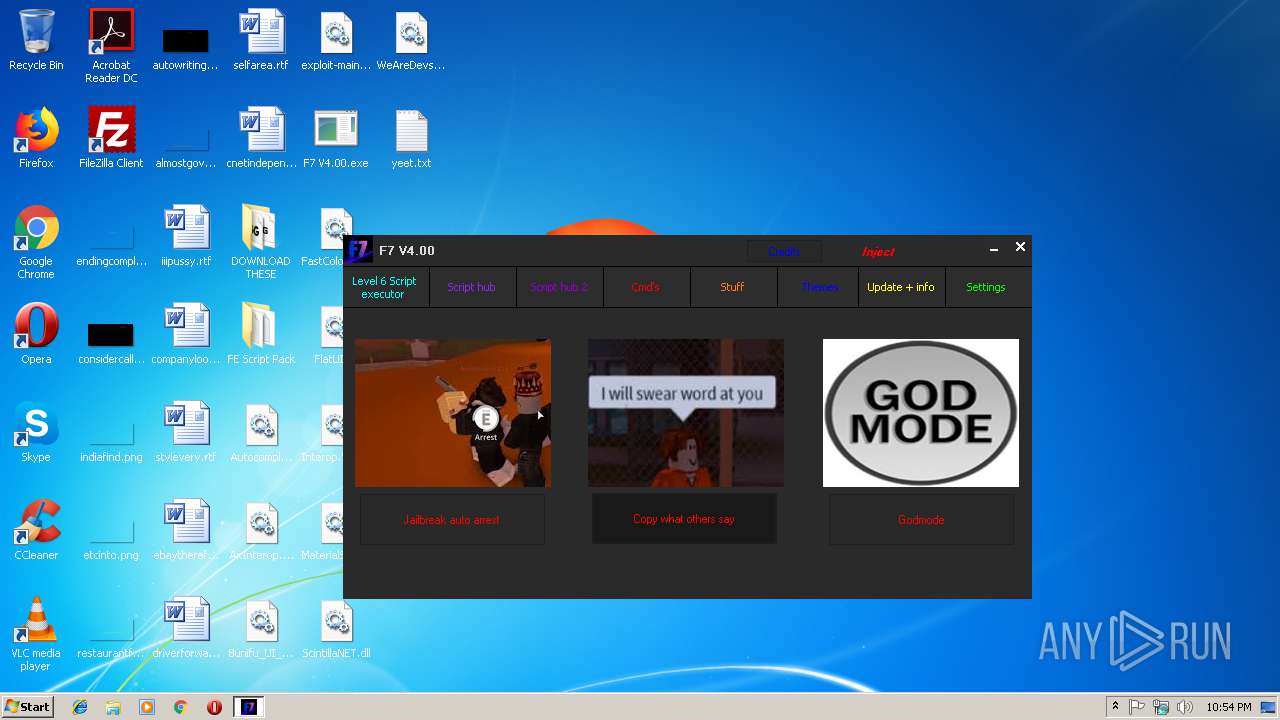Launch CCleaner desktop shortcut

tap(36, 530)
